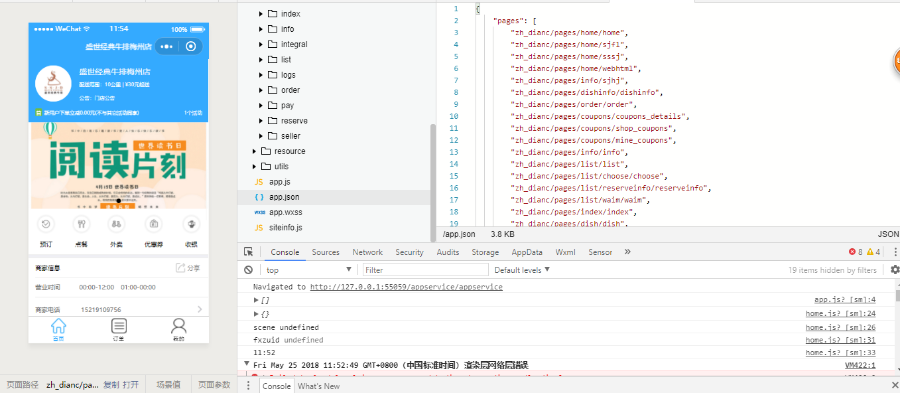Screen dimensions: 900x393
Task: Open the mini program capsule menu dots
Action: click(168, 46)
